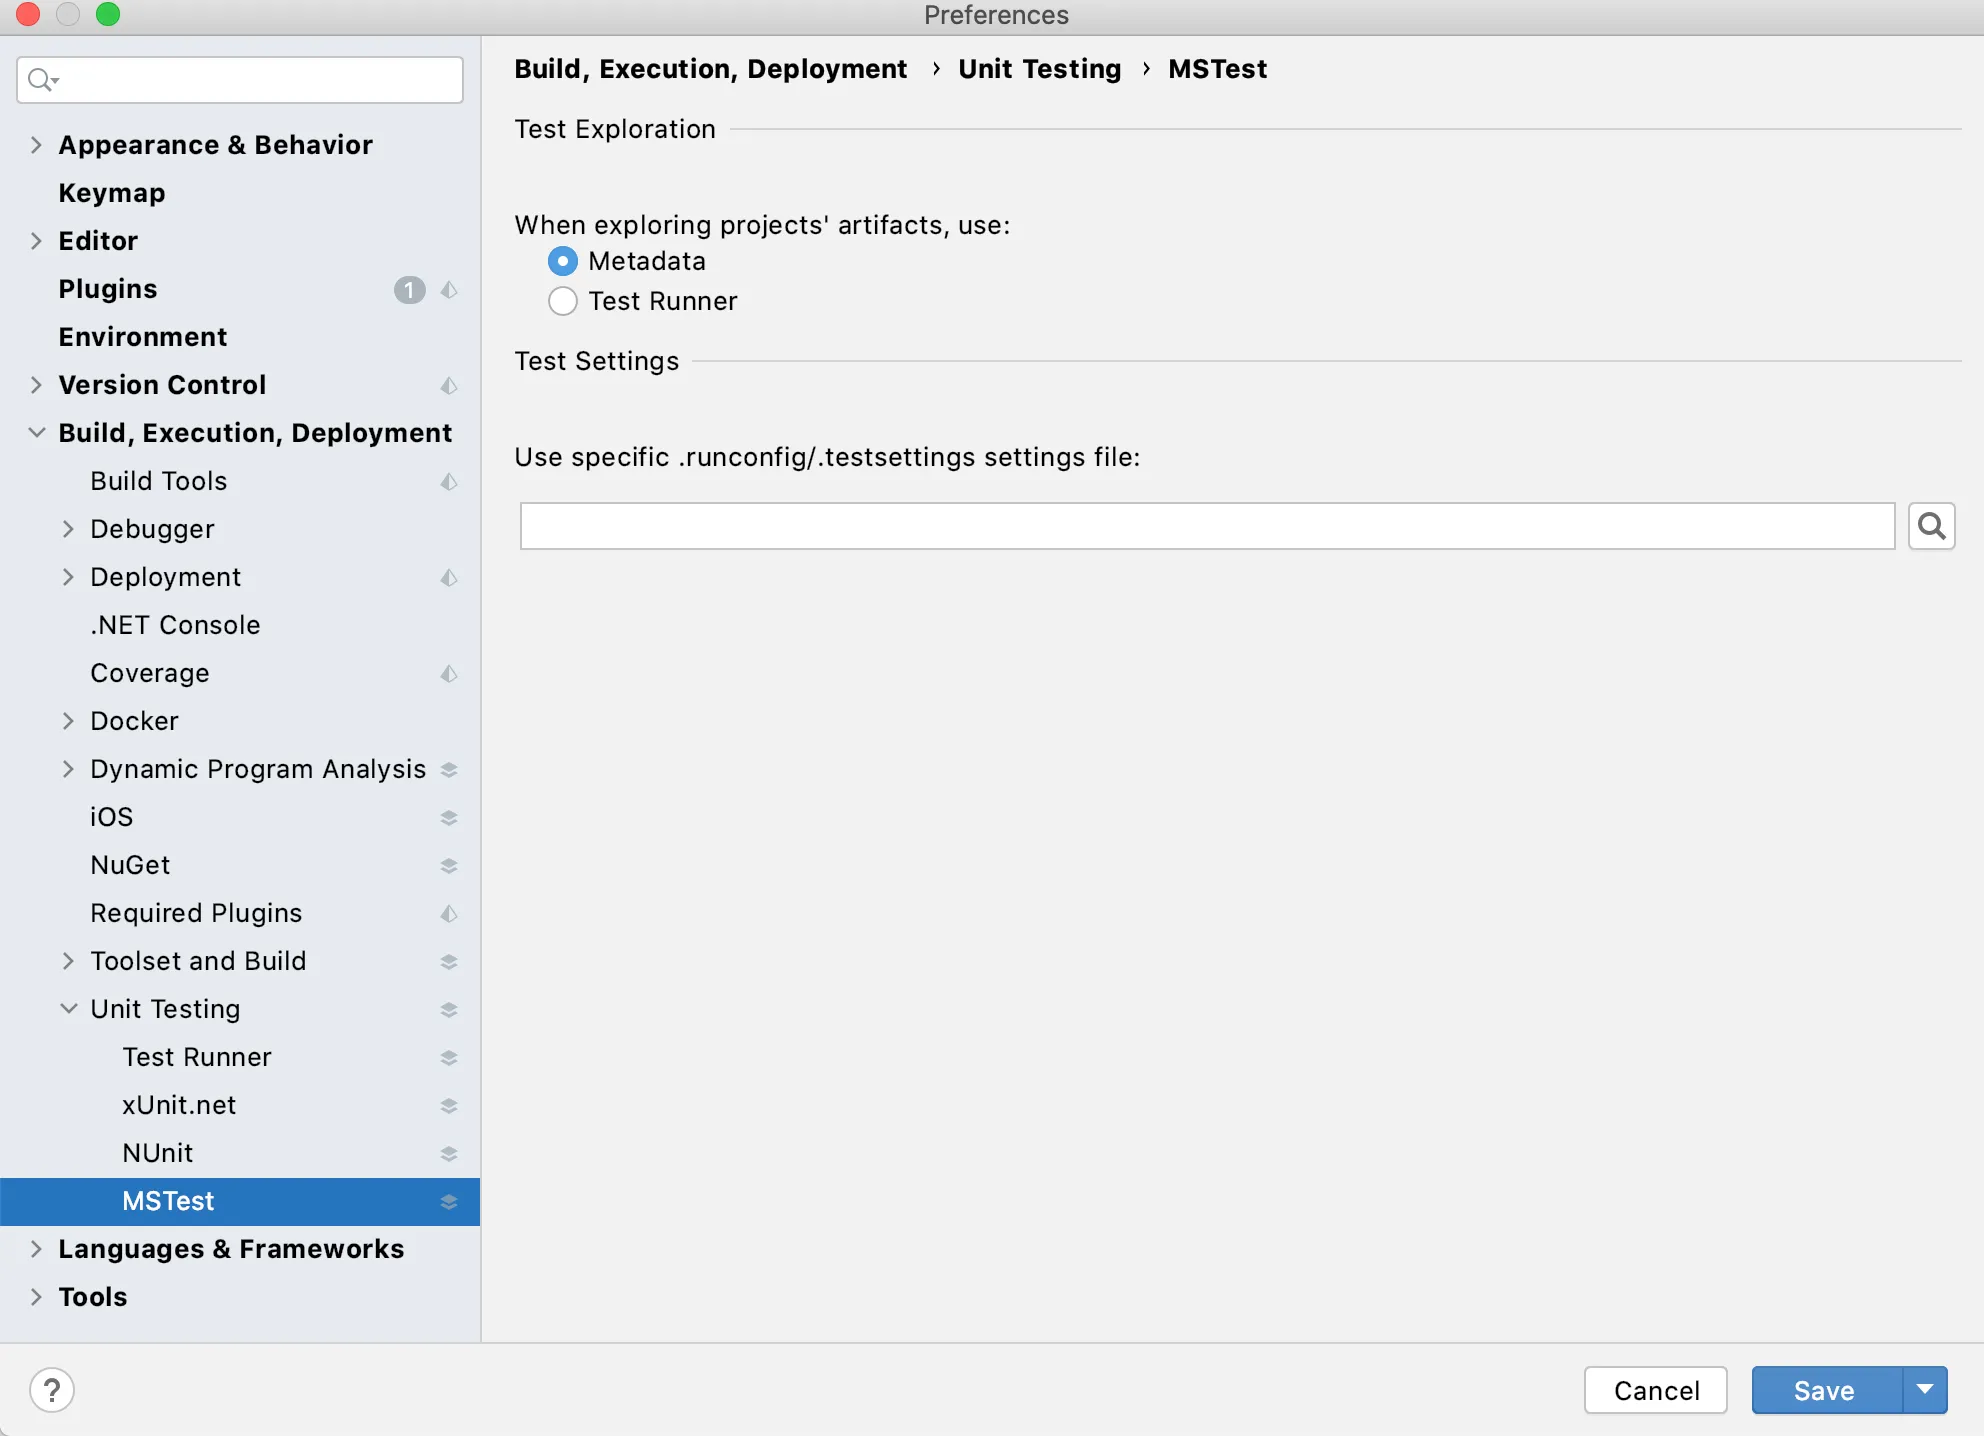
Task: Open the NUnit settings page
Action: pyautogui.click(x=158, y=1153)
